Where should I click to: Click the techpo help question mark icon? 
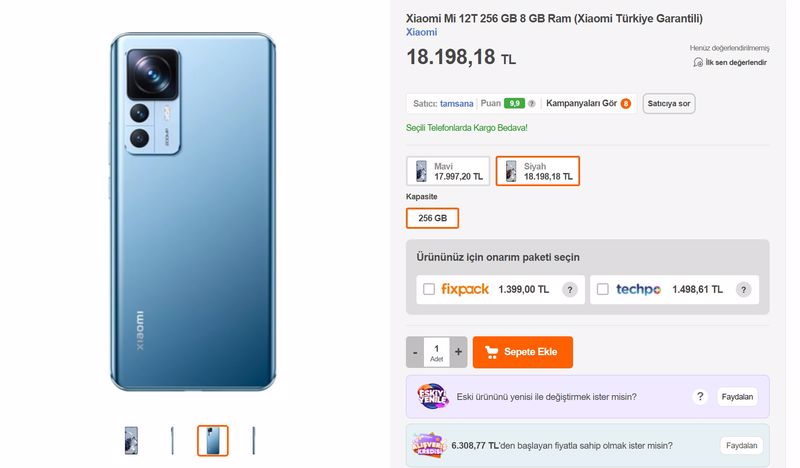(x=743, y=290)
